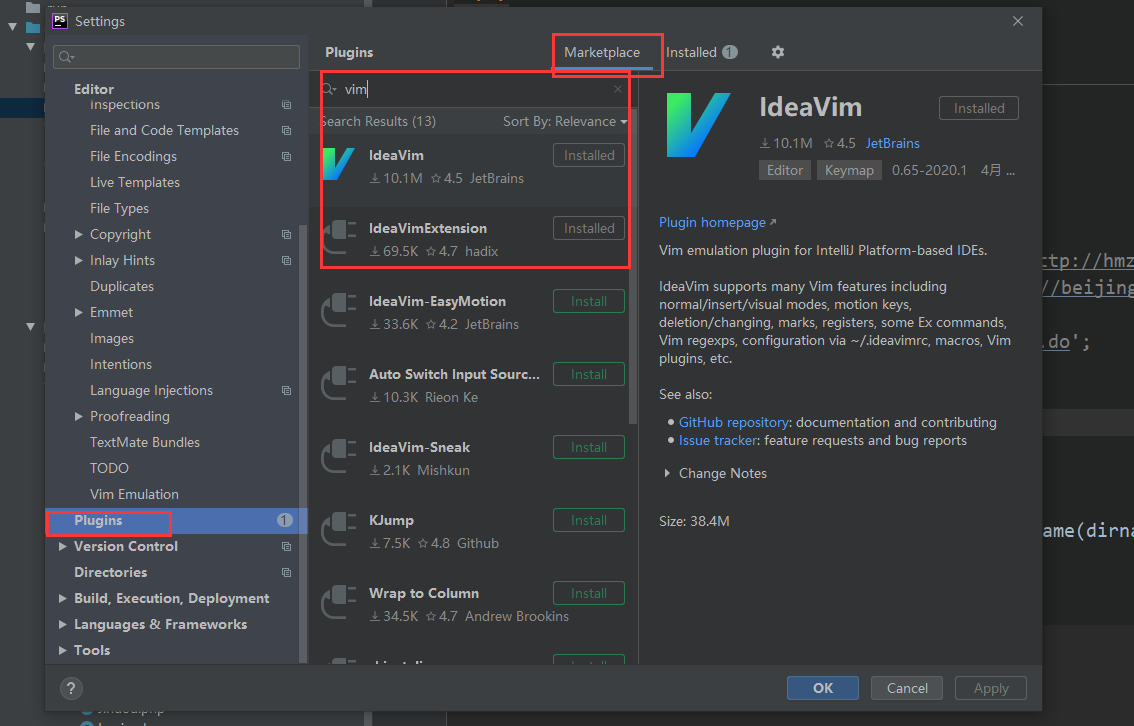Click project-level icon beside File and Code Templates

pos(286,130)
